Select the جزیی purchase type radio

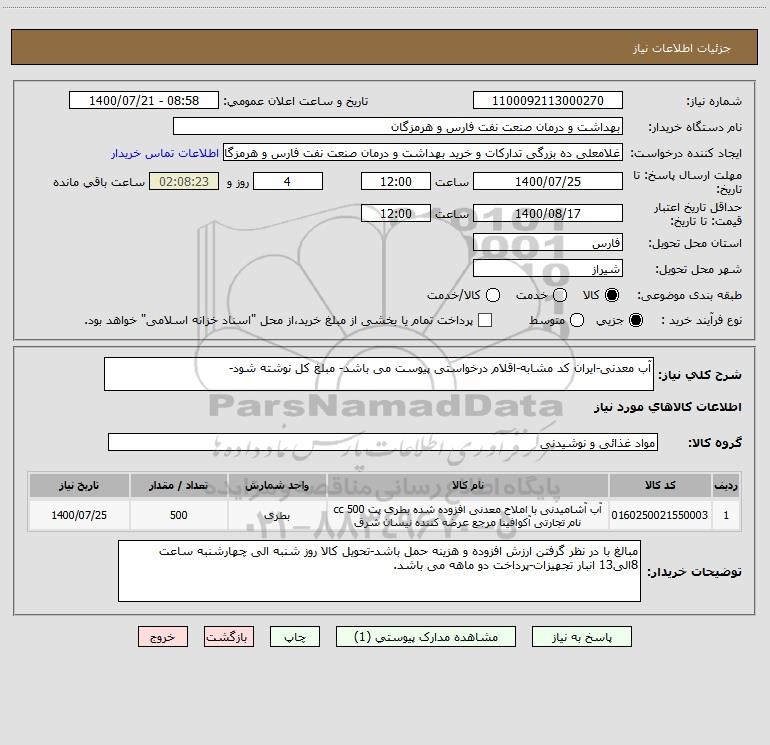click(x=635, y=320)
